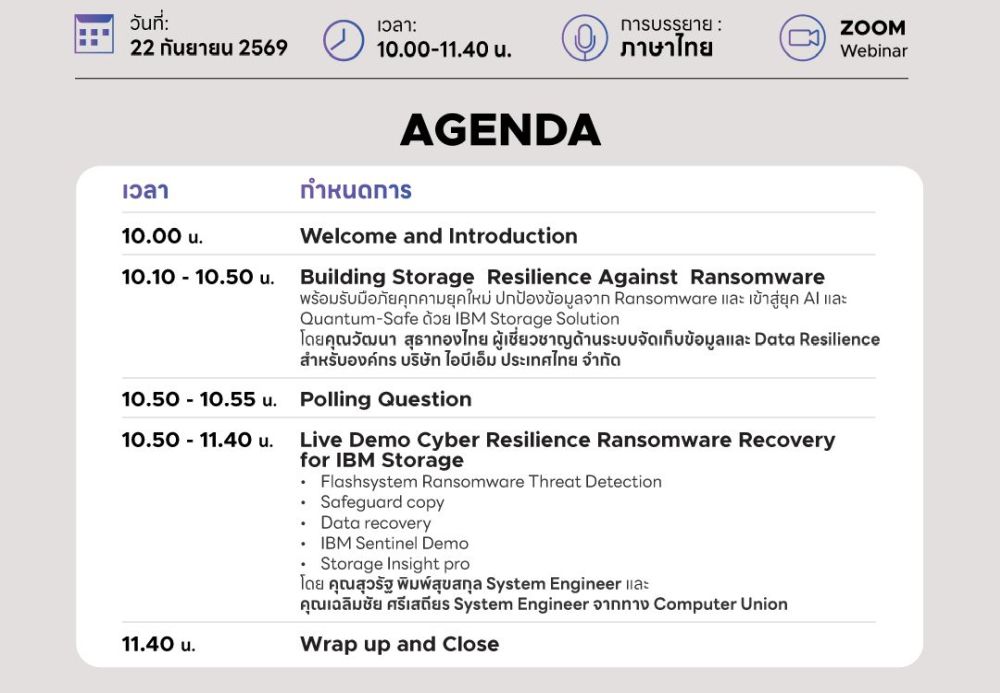1000x693 pixels.
Task: Click the 'IBM Sentinel Demo' bullet
Action: pos(394,543)
